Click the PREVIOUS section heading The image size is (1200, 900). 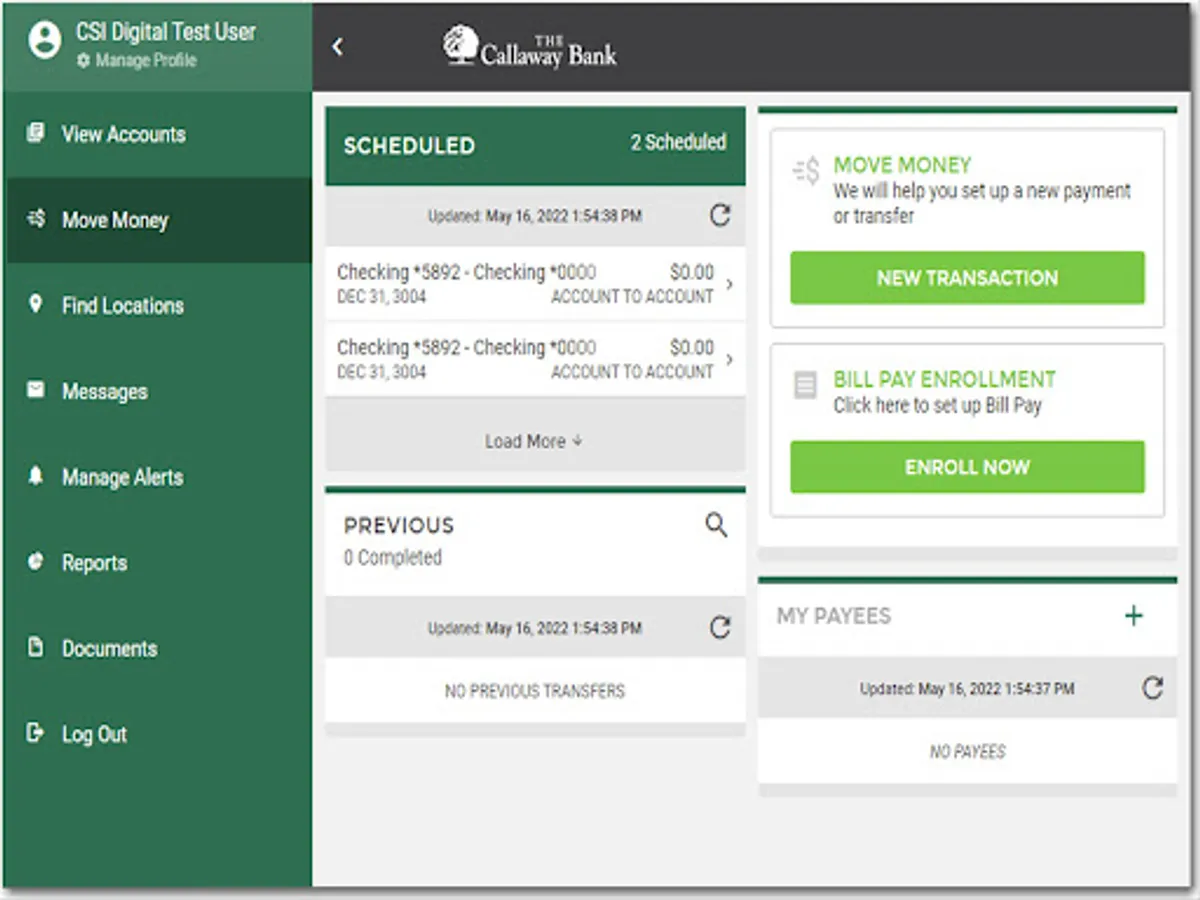(x=399, y=526)
